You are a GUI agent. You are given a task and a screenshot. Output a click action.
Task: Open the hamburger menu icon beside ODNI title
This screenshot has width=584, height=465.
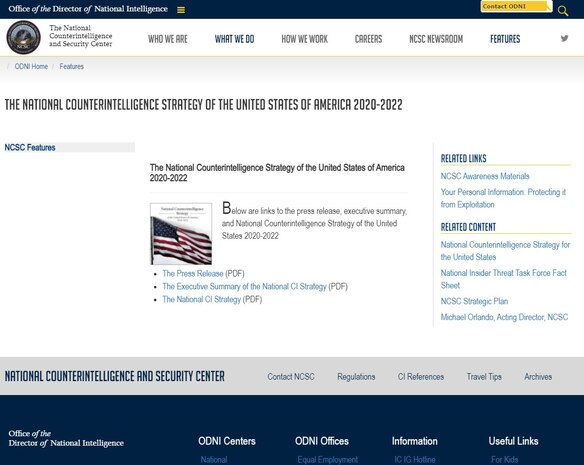(x=181, y=10)
